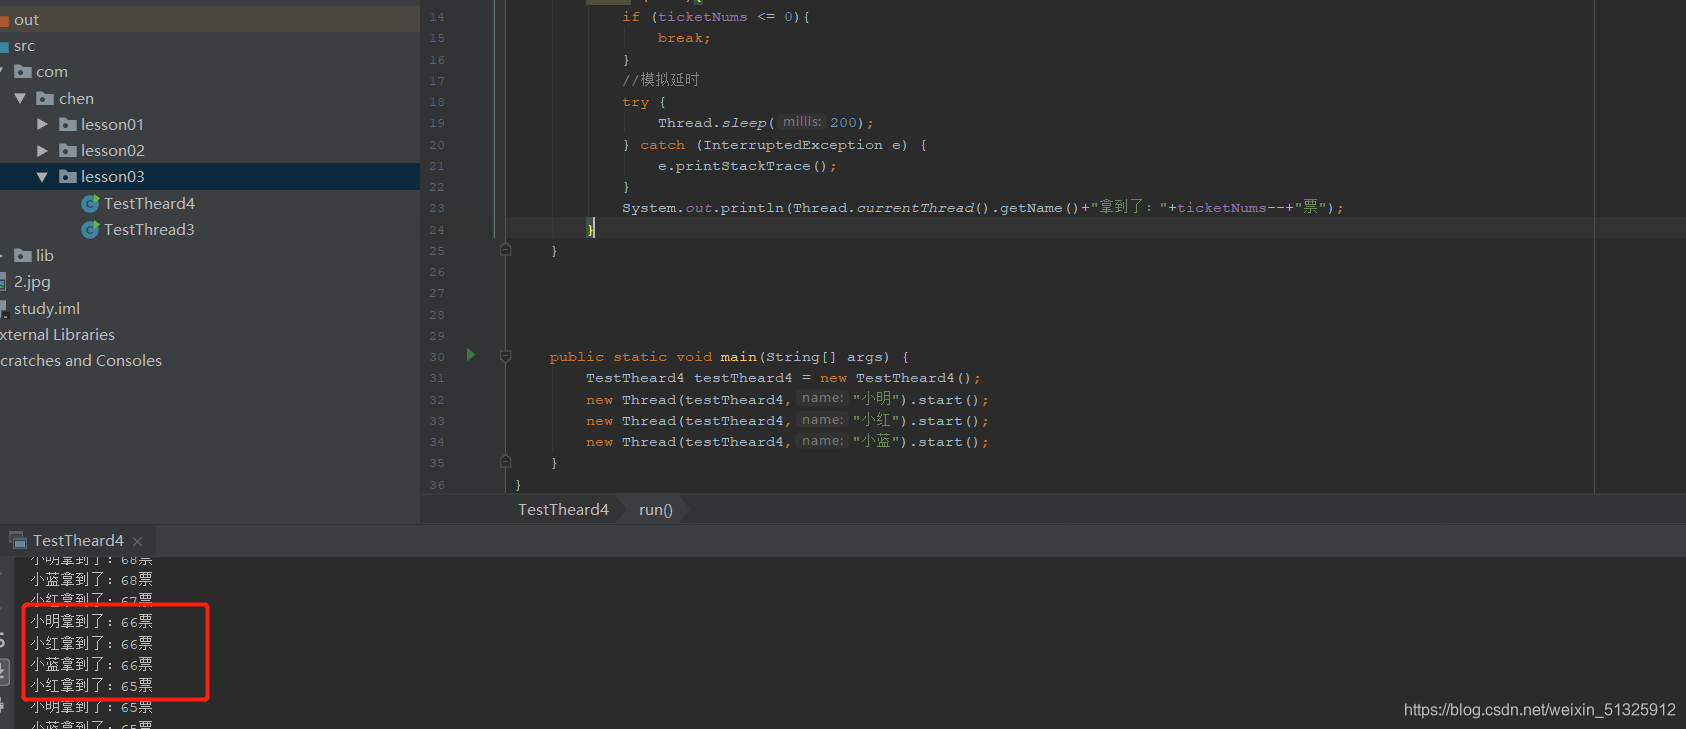Fold the main method at line 30
Image resolution: width=1686 pixels, height=729 pixels.
pyautogui.click(x=506, y=356)
